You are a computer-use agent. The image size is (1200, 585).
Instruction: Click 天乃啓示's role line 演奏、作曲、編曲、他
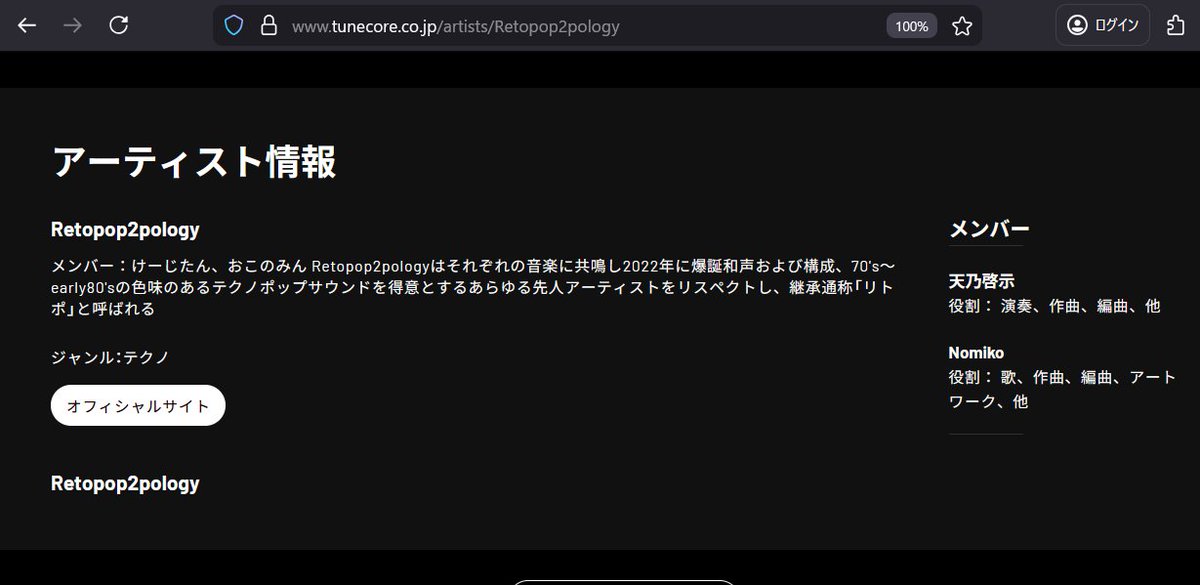[x=1055, y=306]
